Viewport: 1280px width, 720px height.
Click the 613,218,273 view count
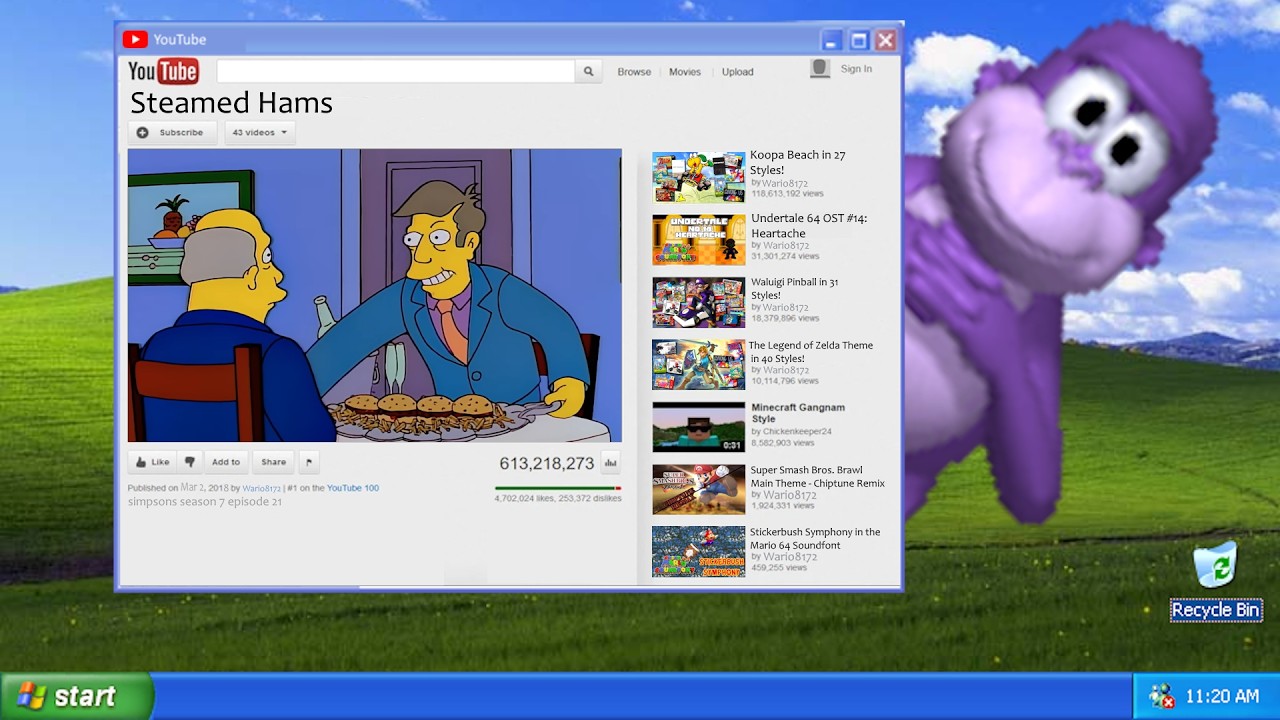click(x=547, y=463)
